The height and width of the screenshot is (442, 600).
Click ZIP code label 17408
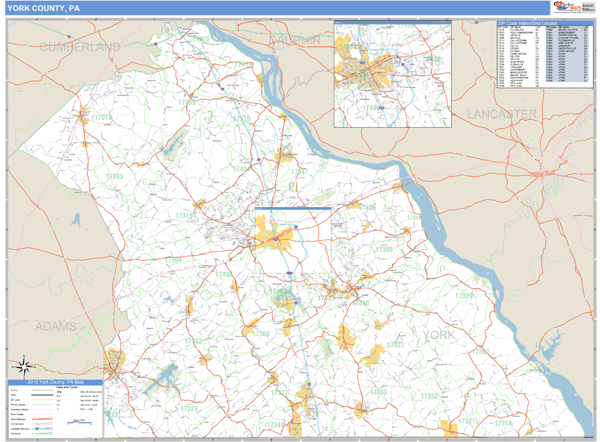pyautogui.click(x=224, y=274)
